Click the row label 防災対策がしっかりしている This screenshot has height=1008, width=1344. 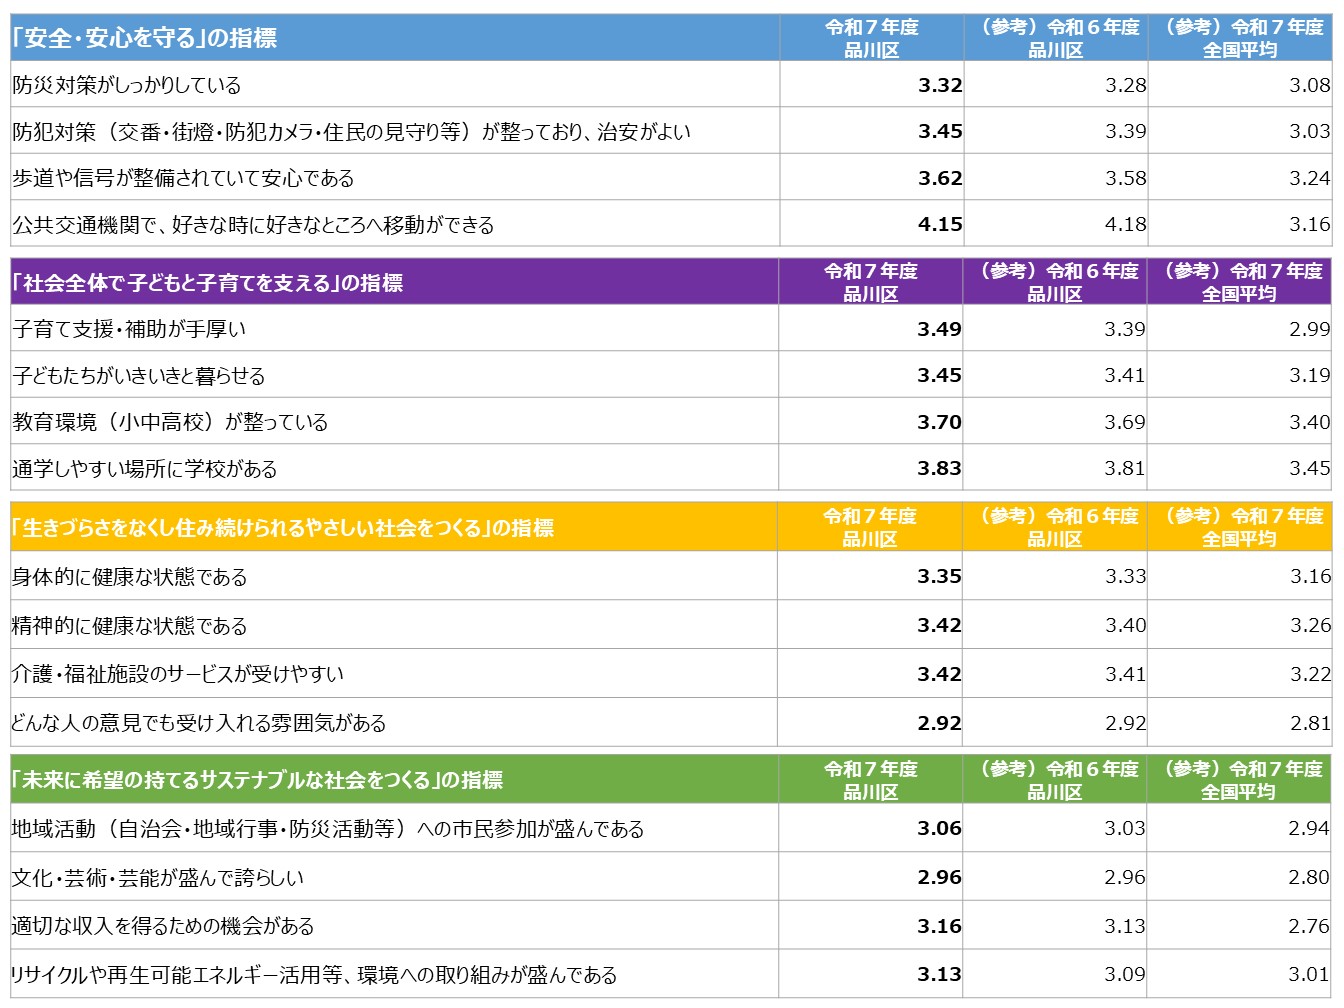pos(127,85)
